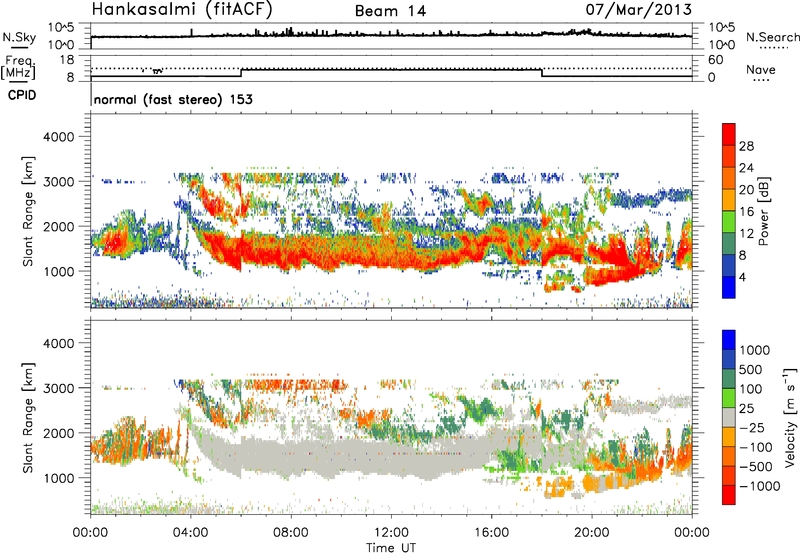Select the 'Power [dB]' color bar title
800x554 pixels.
pyautogui.click(x=763, y=211)
